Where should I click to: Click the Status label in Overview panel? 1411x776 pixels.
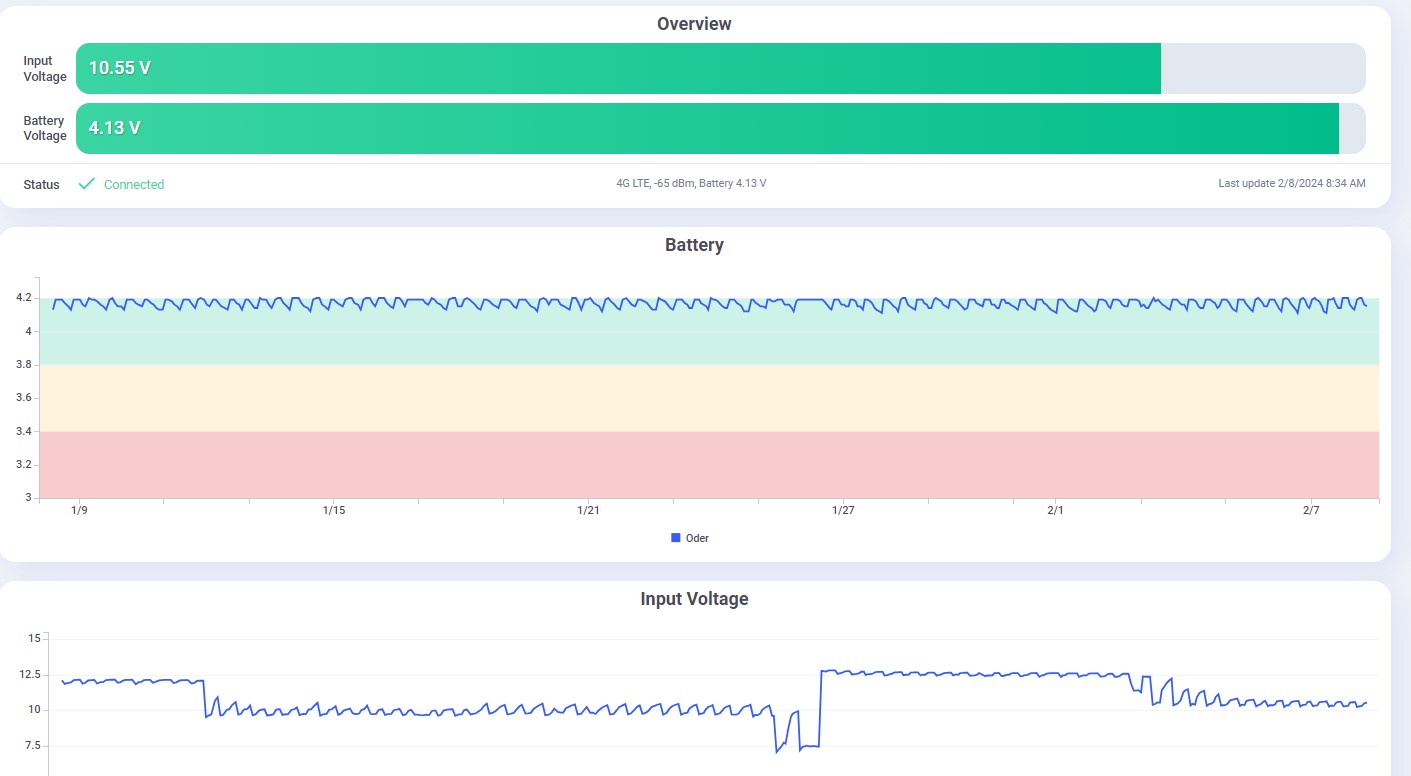click(x=41, y=185)
